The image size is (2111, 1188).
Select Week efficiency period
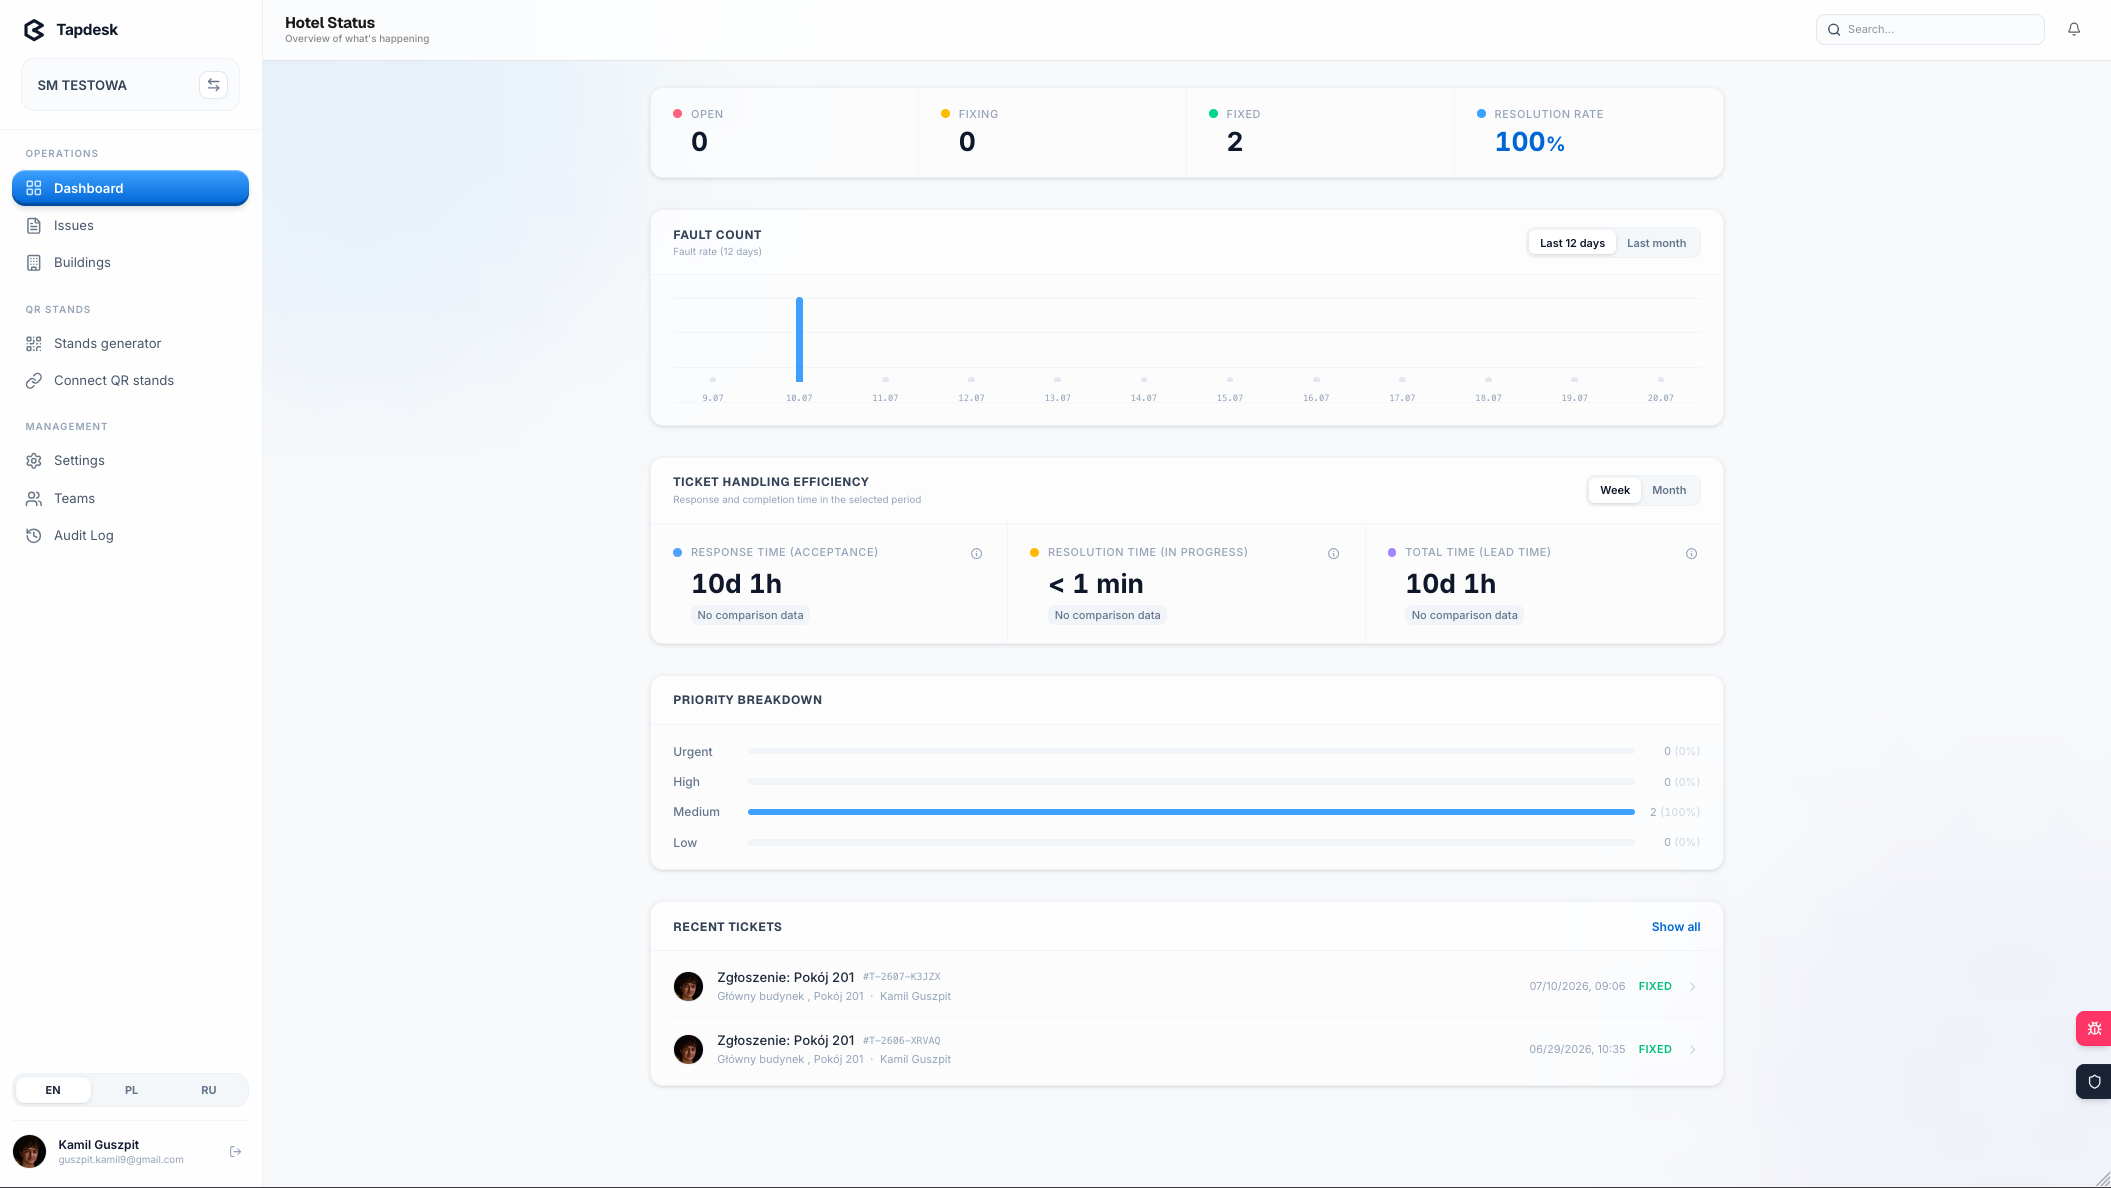click(x=1614, y=490)
